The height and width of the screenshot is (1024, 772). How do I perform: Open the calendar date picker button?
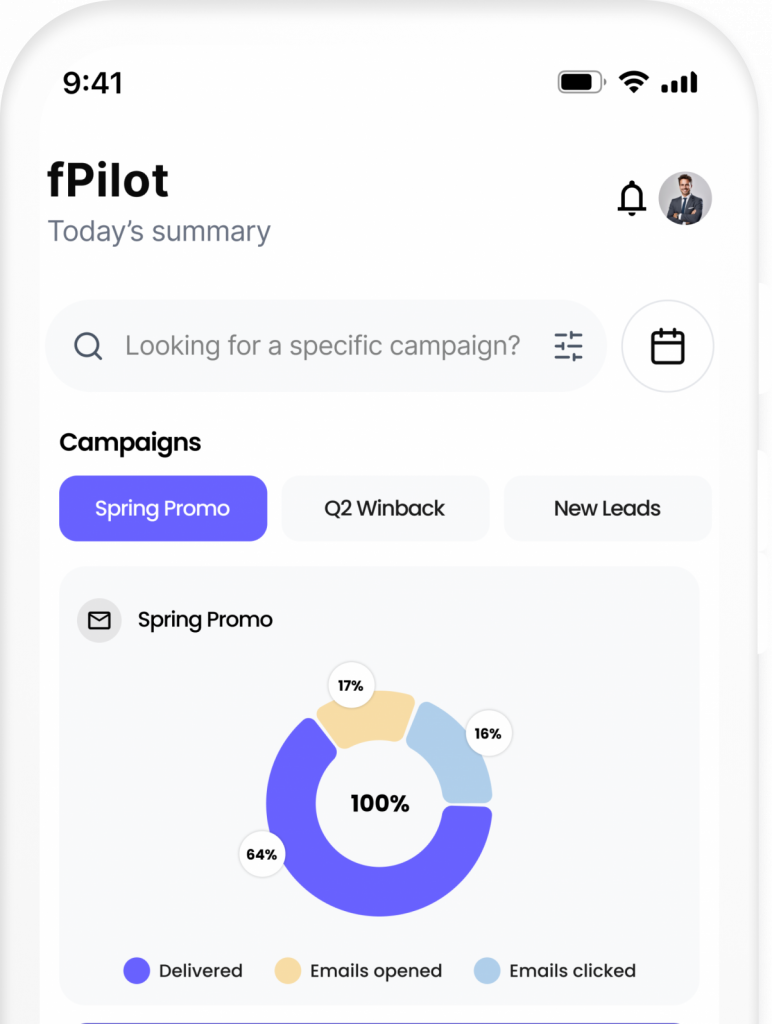coord(667,346)
